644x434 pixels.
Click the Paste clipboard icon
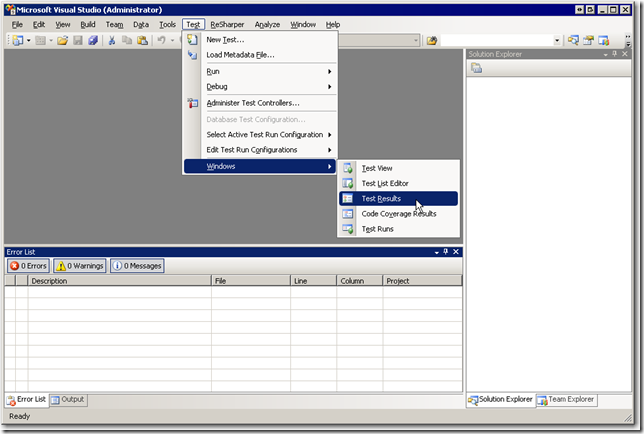tap(143, 40)
